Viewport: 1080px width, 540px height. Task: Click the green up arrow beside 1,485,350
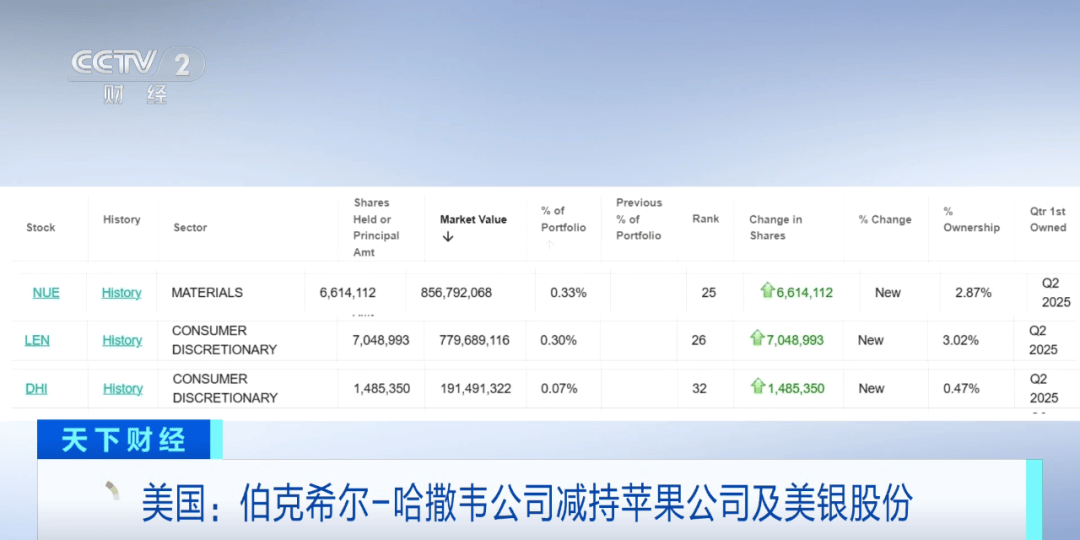click(x=758, y=386)
